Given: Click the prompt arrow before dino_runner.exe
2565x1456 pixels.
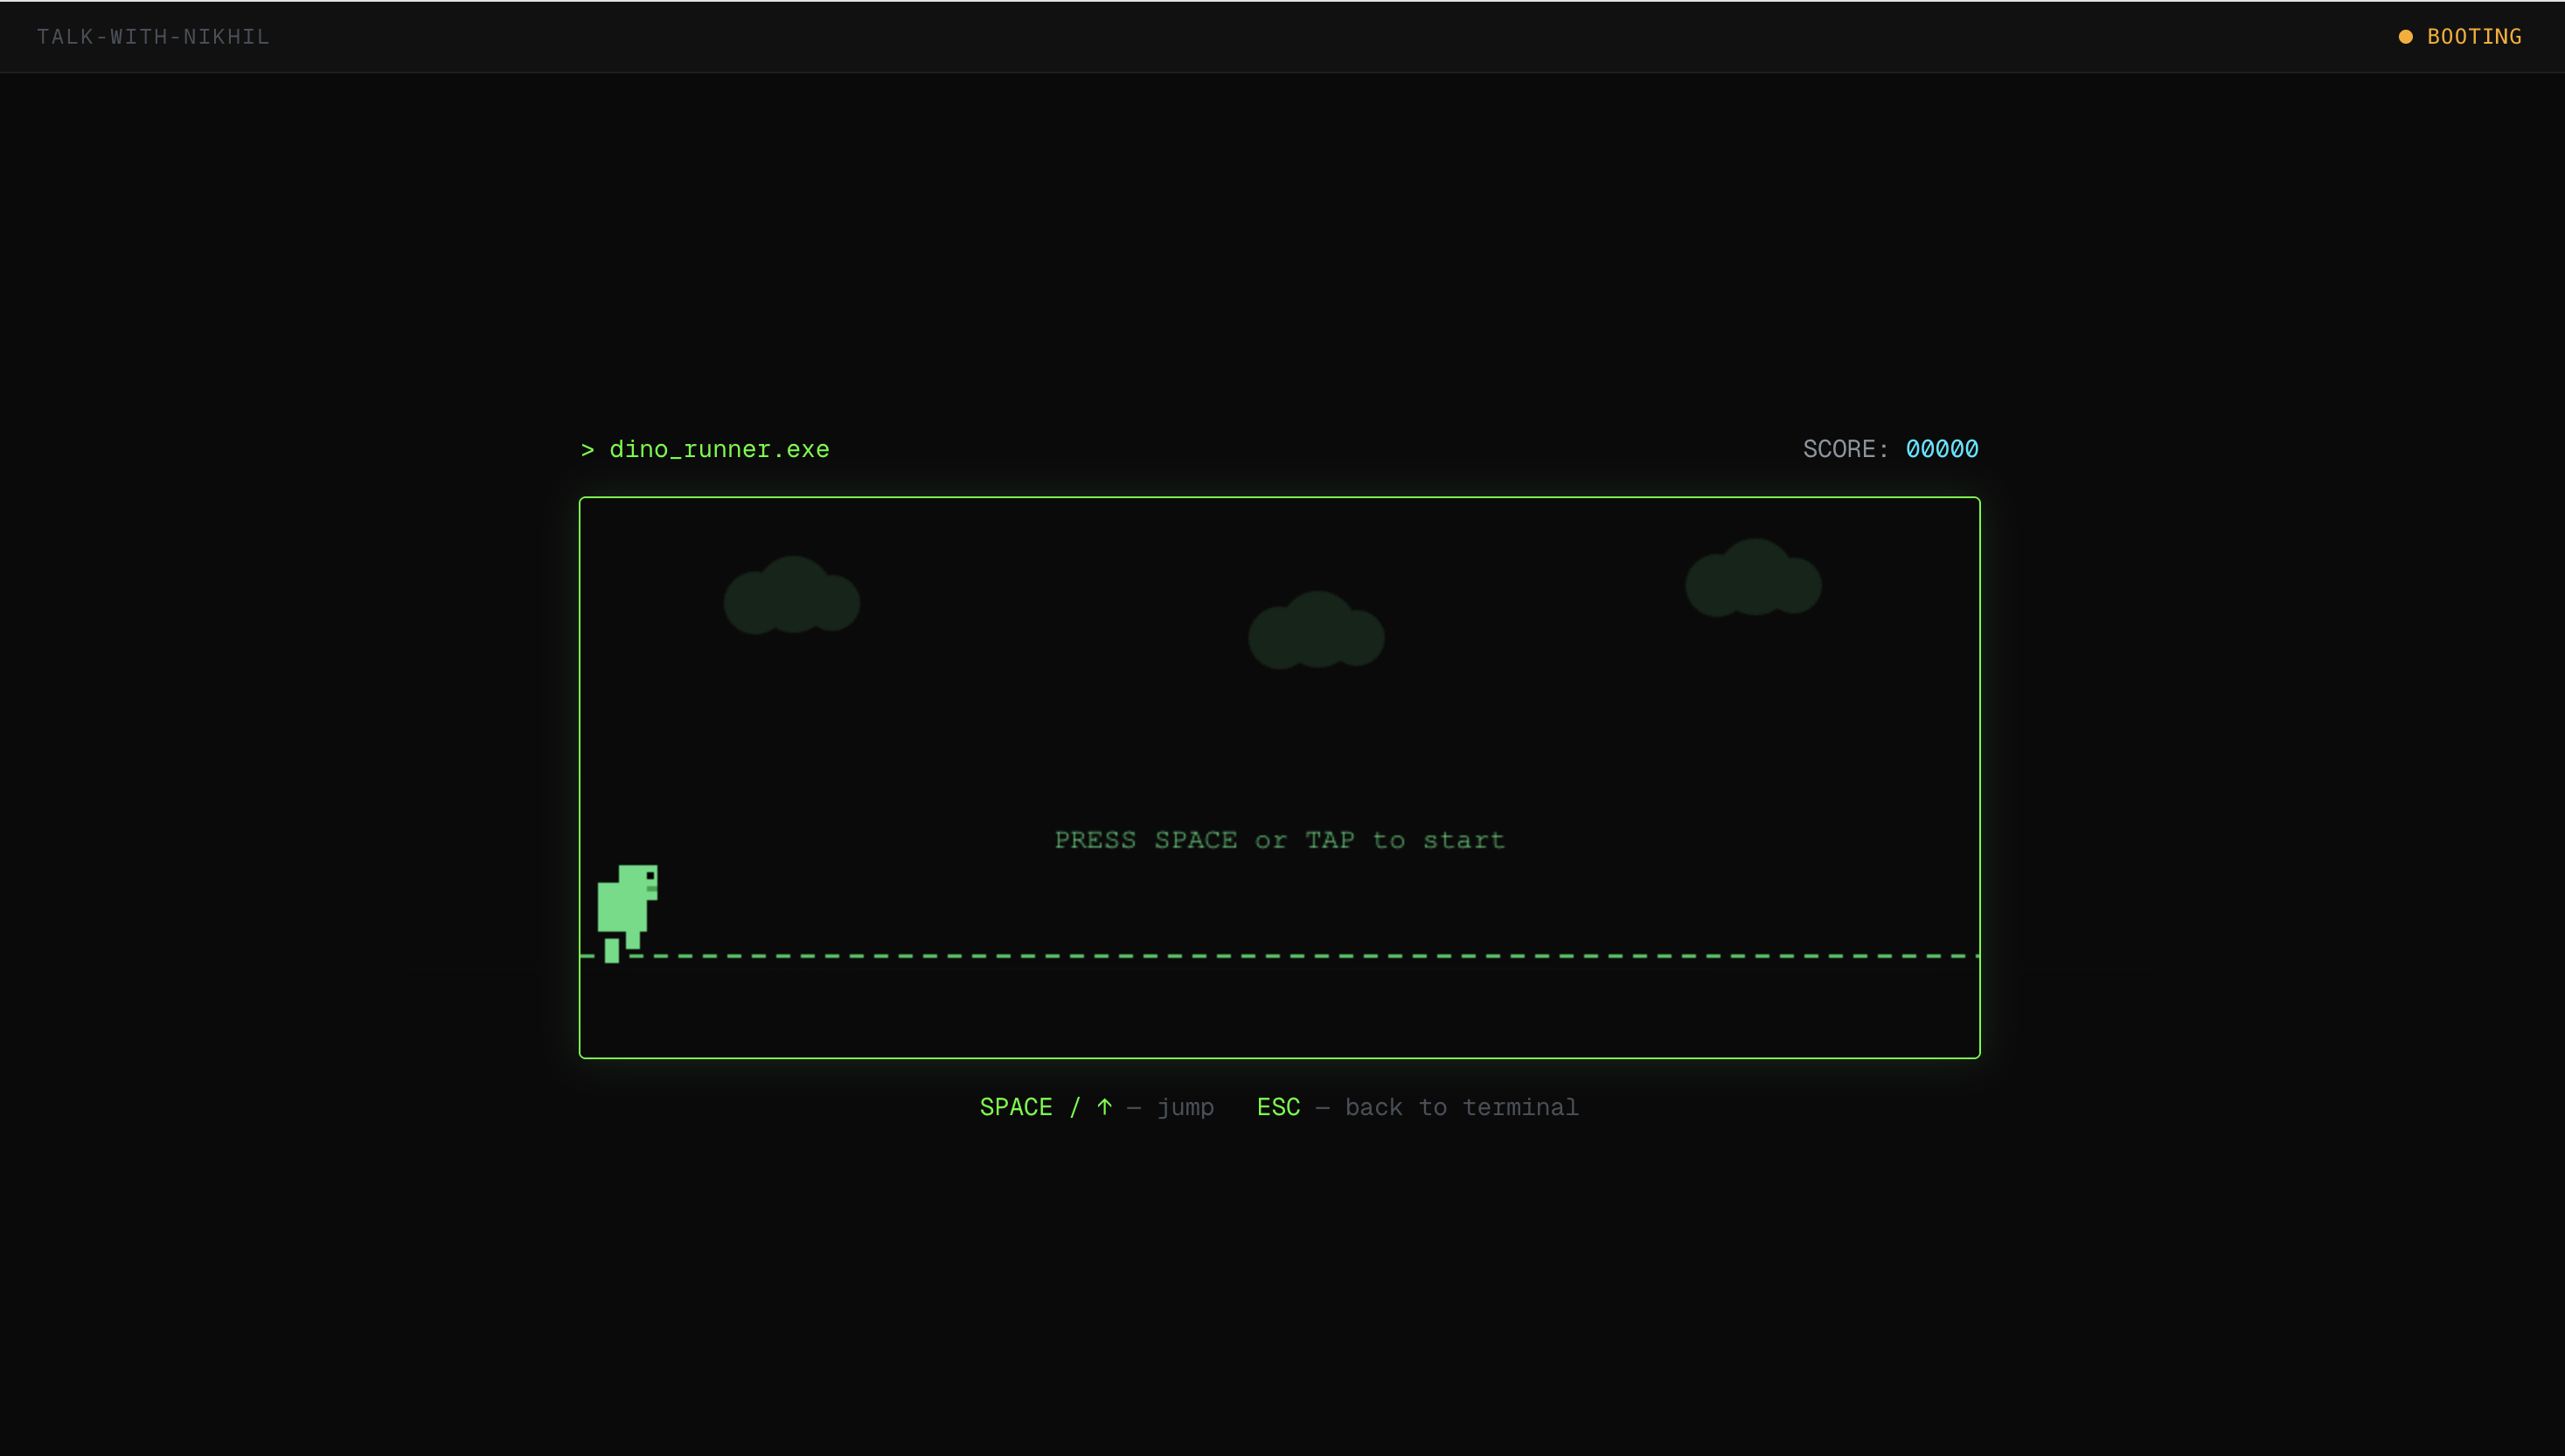Looking at the screenshot, I should click(x=588, y=450).
